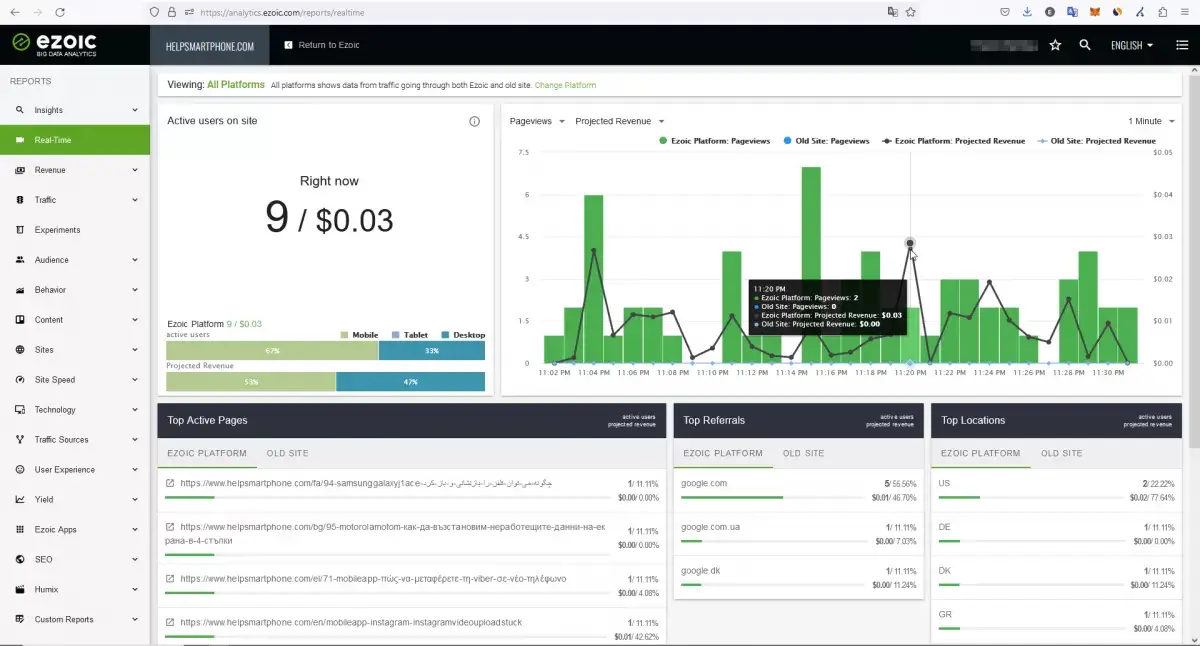The height and width of the screenshot is (646, 1200).
Task: Click the Behavior icon in sidebar
Action: point(20,290)
